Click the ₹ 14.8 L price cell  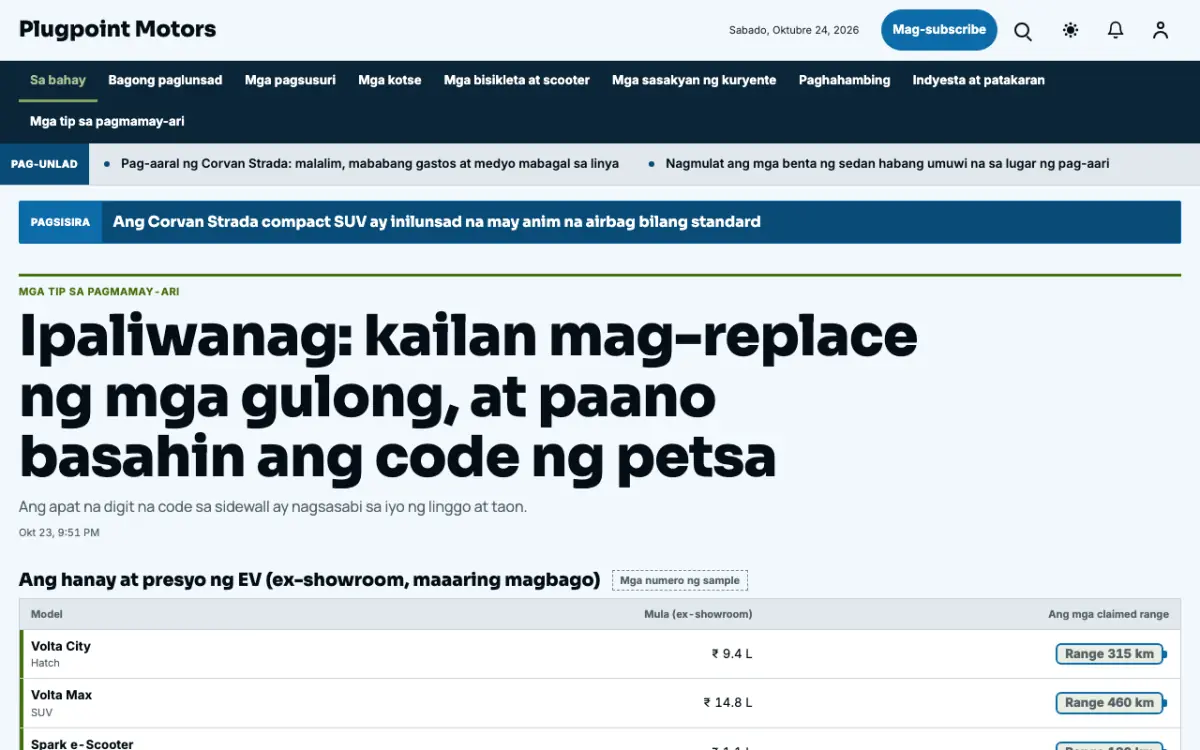[728, 703]
